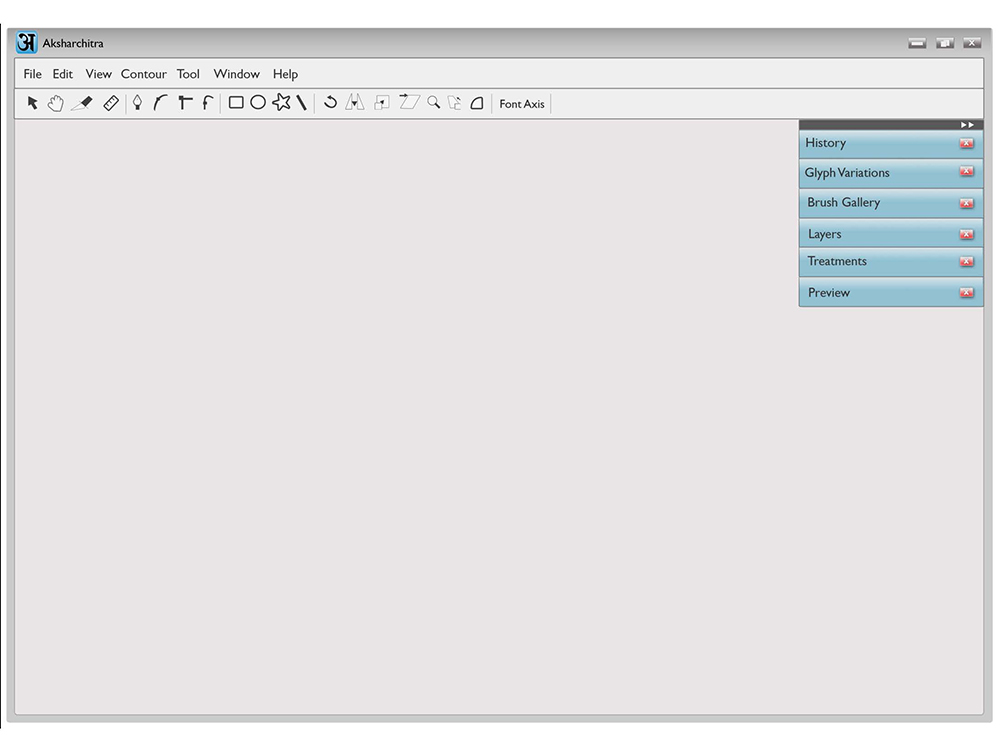Select the ellipse shape tool
1000x750 pixels.
tap(258, 103)
